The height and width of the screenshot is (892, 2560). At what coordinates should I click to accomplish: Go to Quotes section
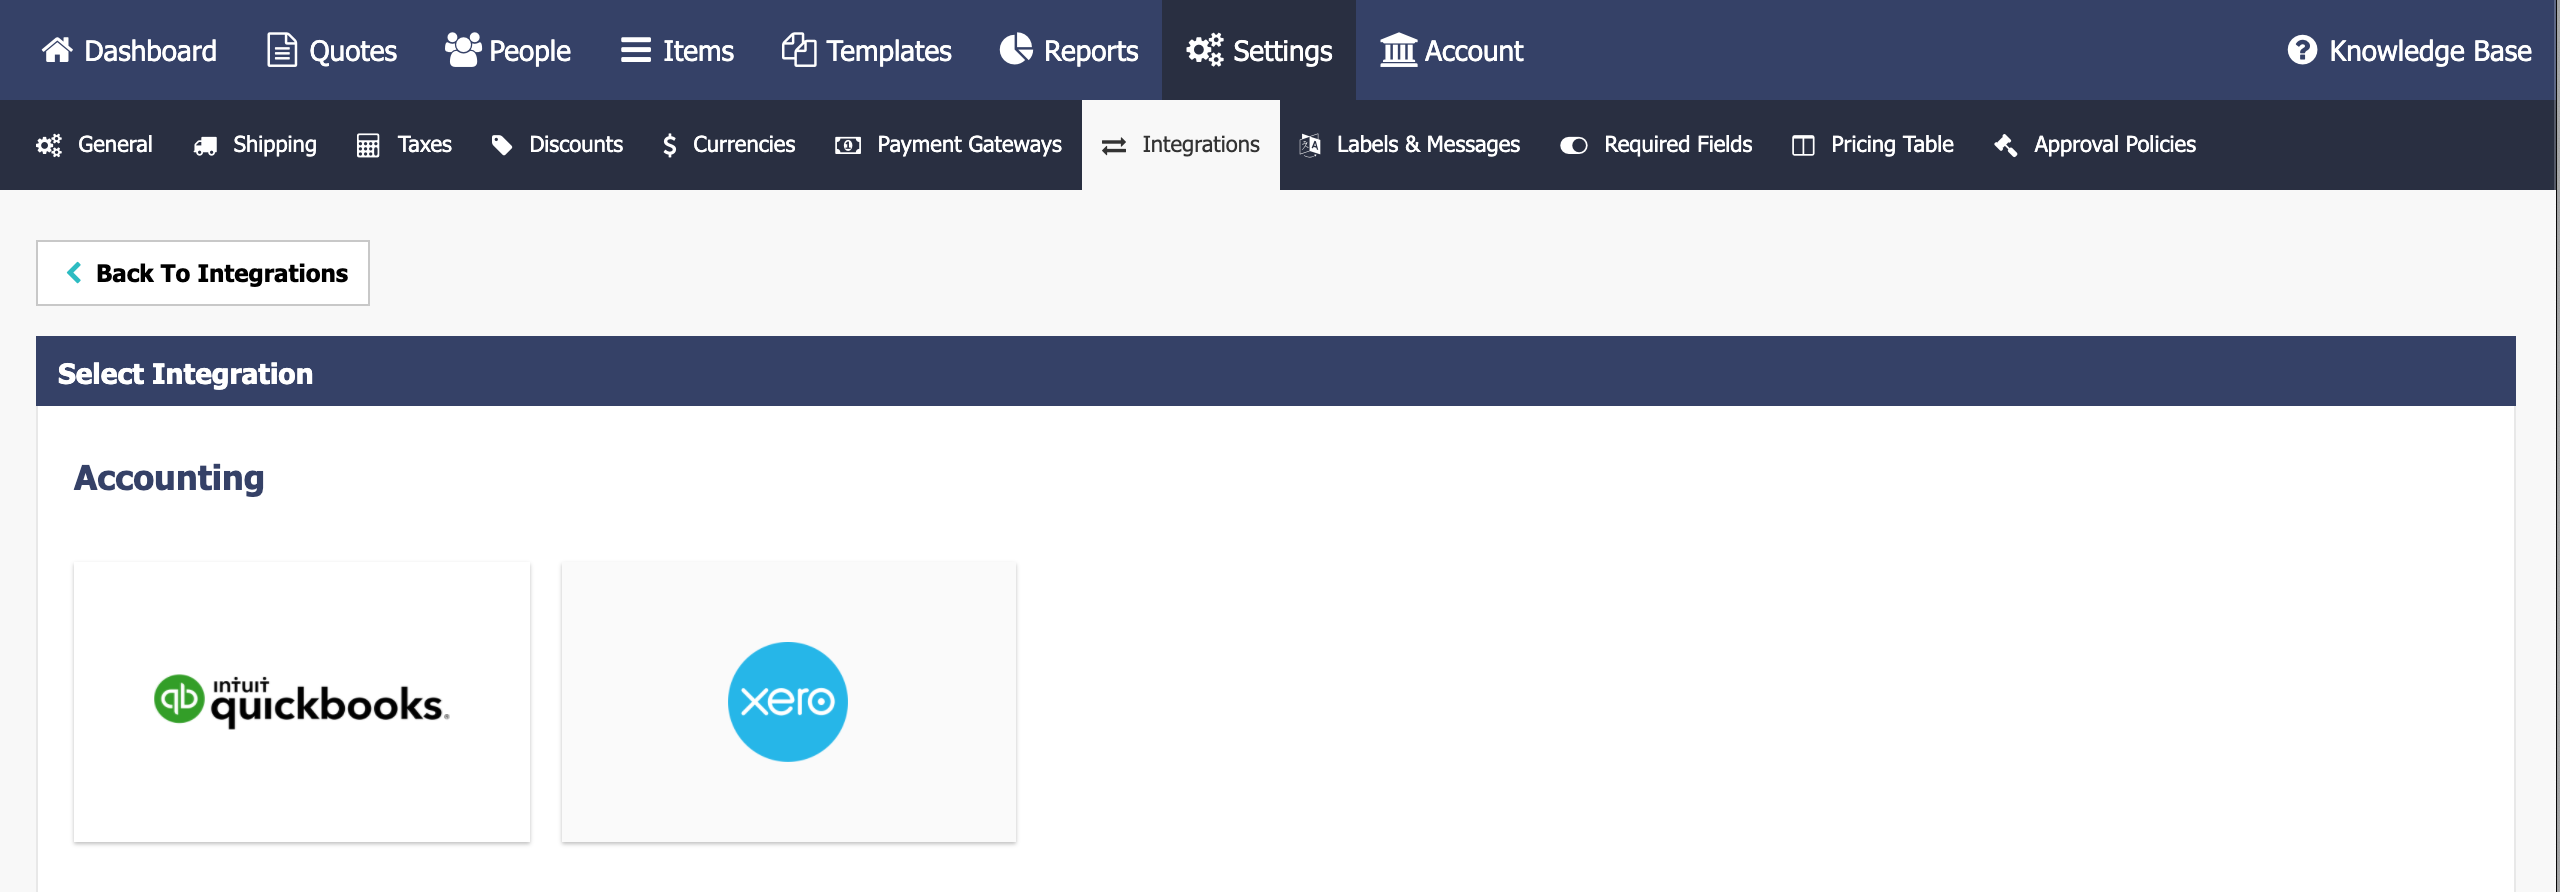pos(353,51)
